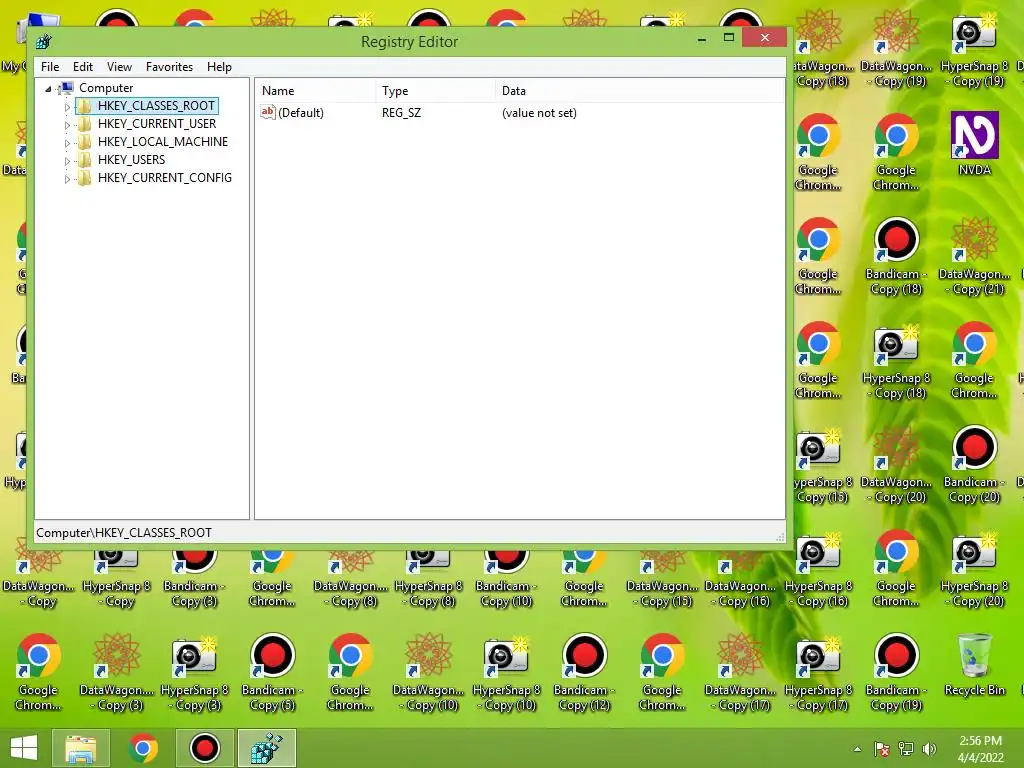Select HyperSnap 8 - Copy (18) desktop icon
The image size is (1024, 768).
click(x=896, y=360)
